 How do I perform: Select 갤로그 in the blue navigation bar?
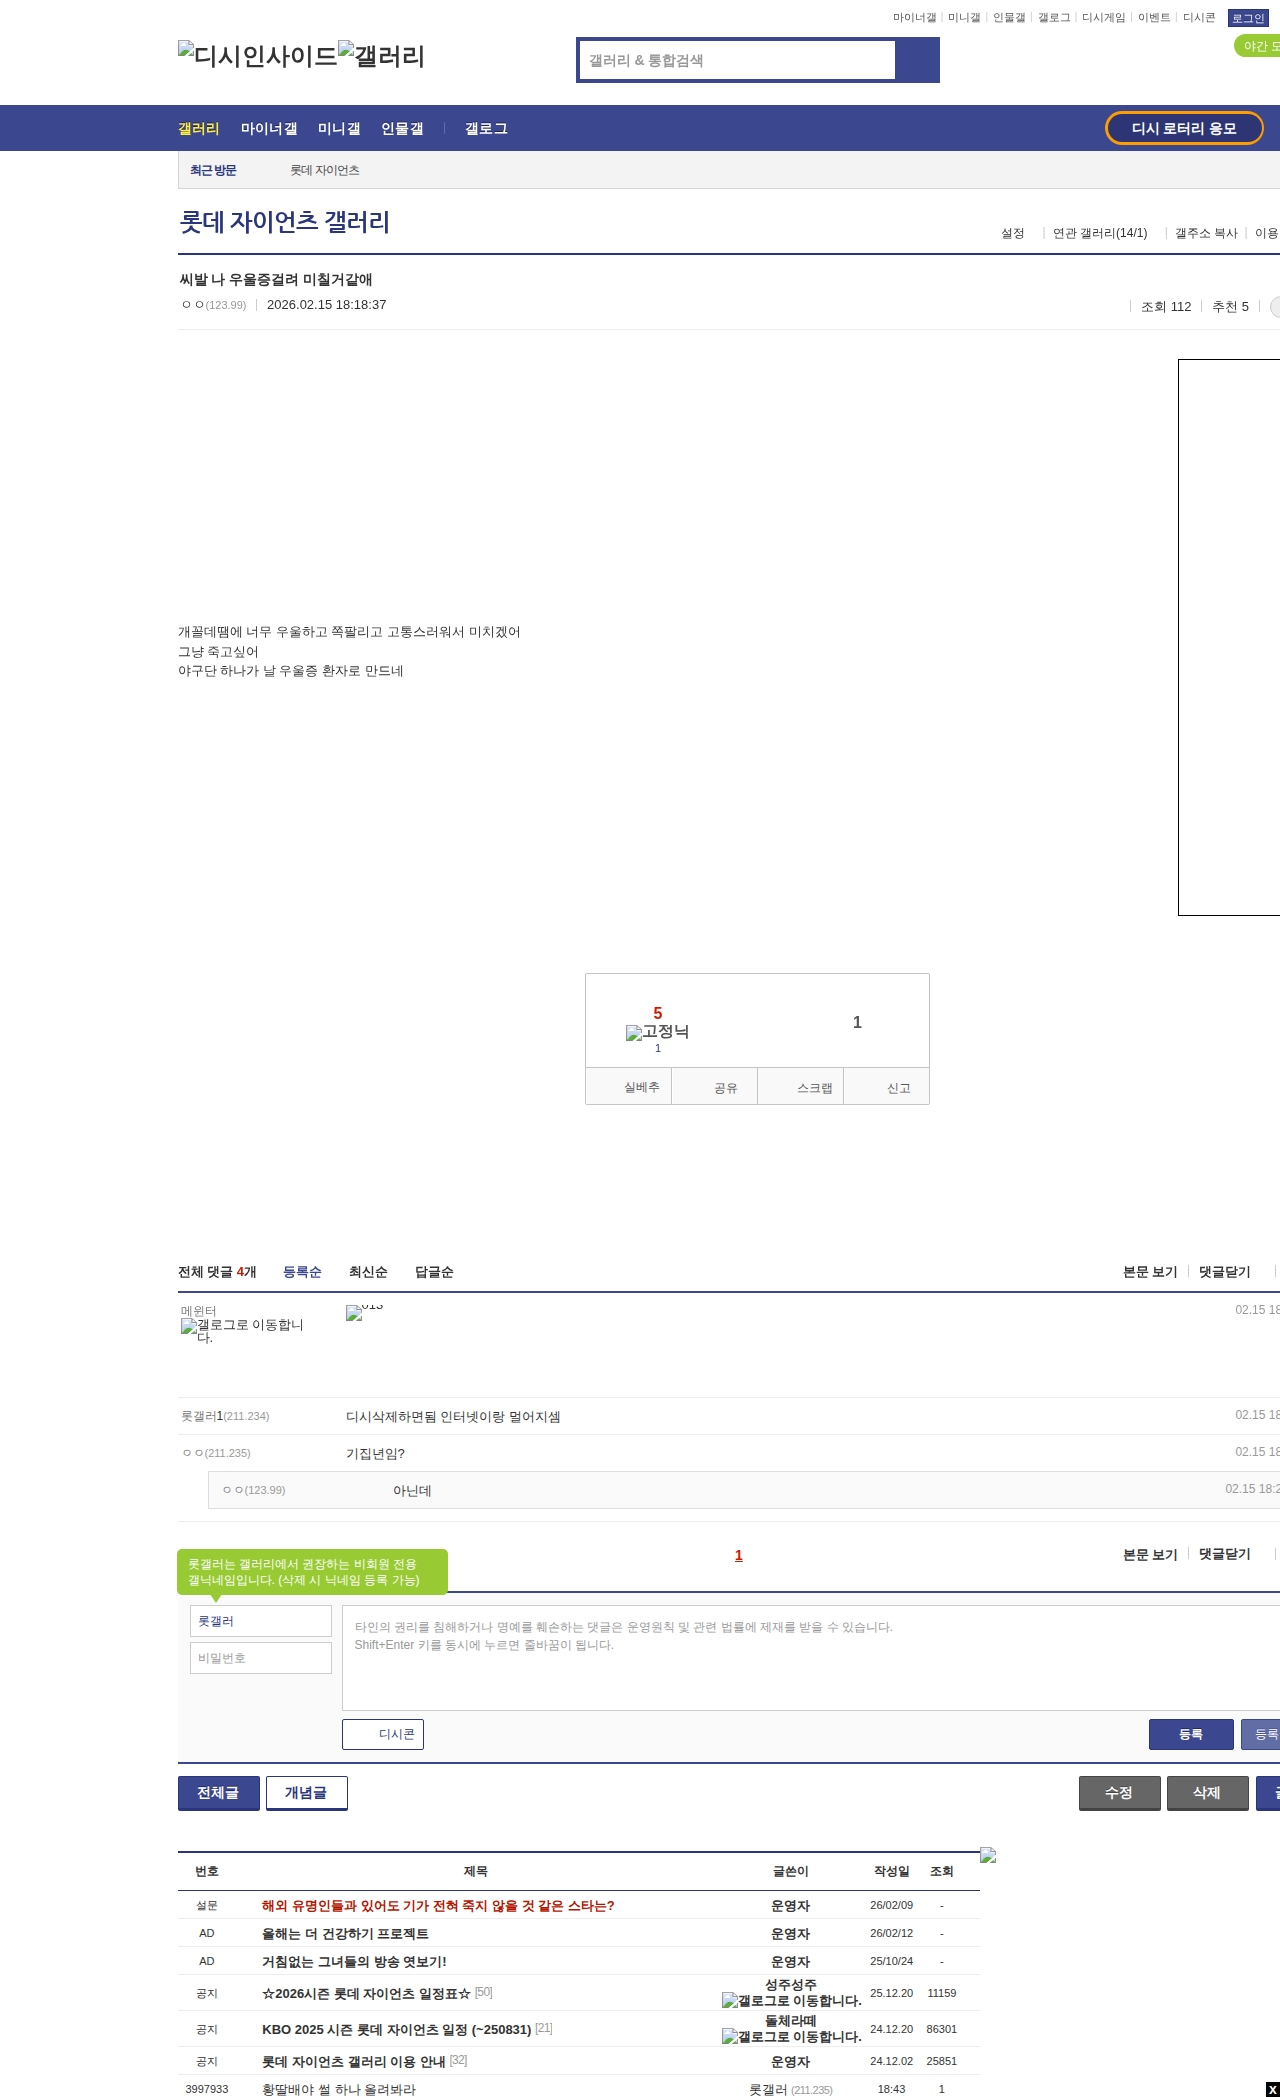[486, 128]
